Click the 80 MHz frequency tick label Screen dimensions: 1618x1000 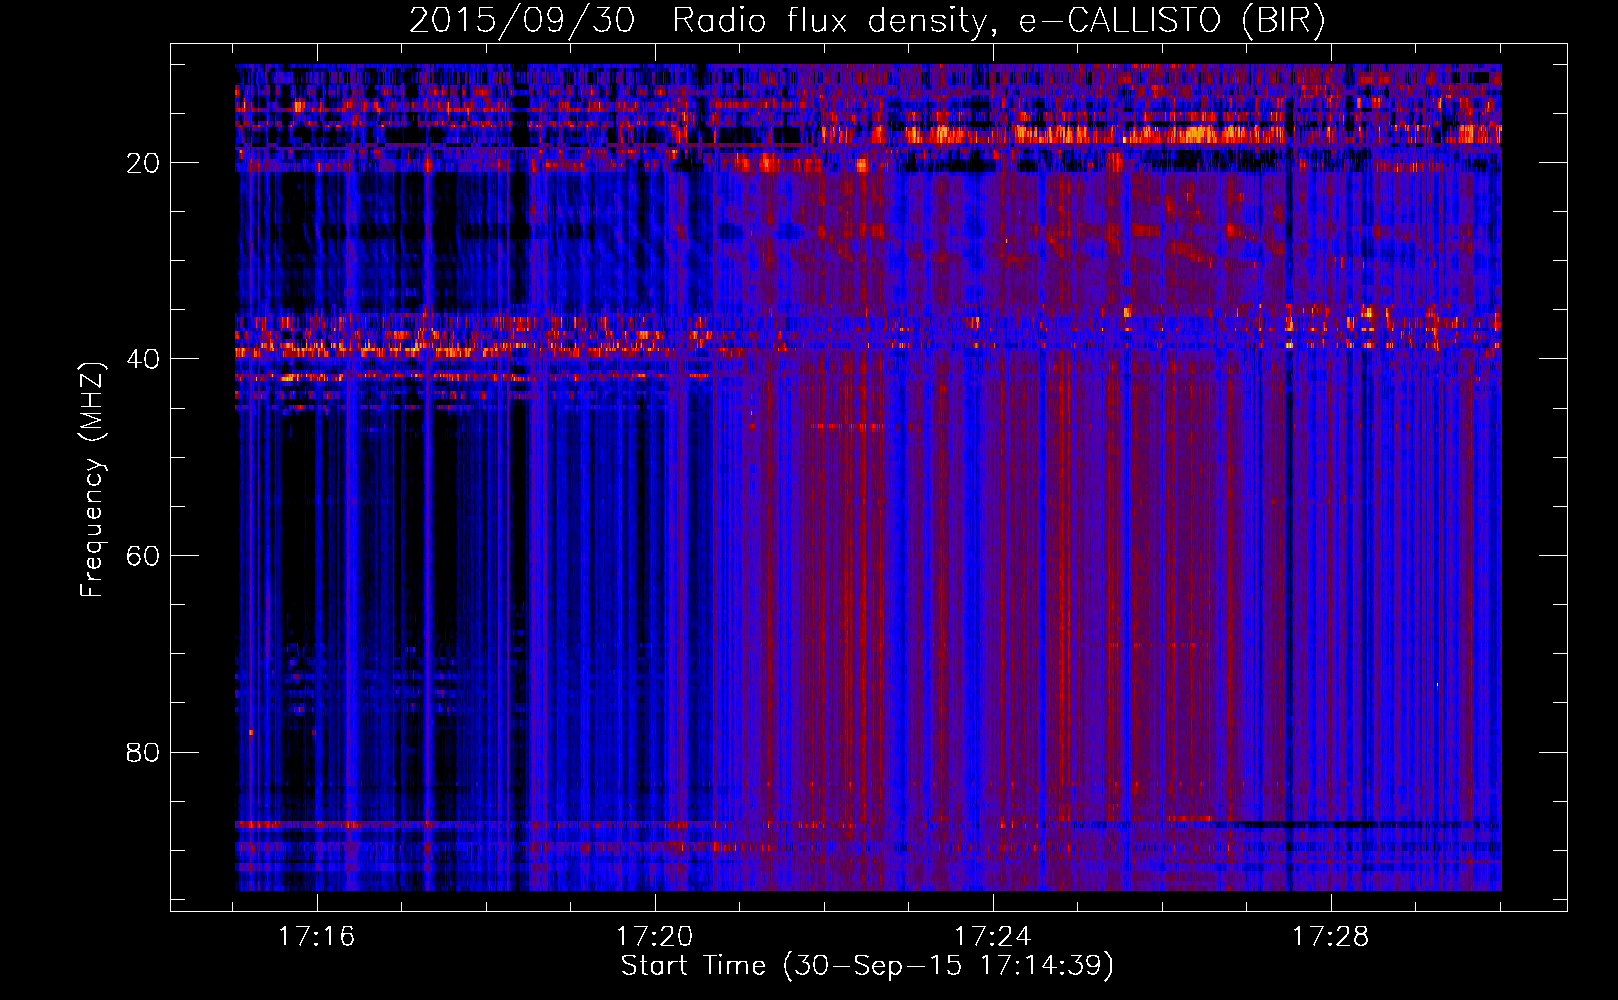point(143,752)
